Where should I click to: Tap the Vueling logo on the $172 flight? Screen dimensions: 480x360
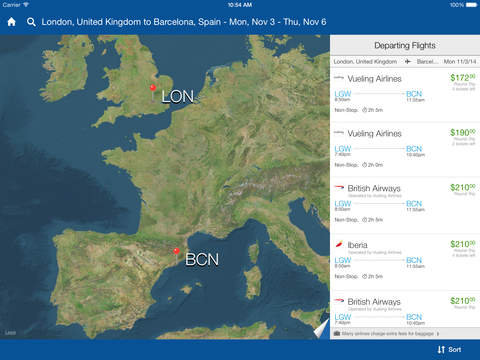[339, 78]
